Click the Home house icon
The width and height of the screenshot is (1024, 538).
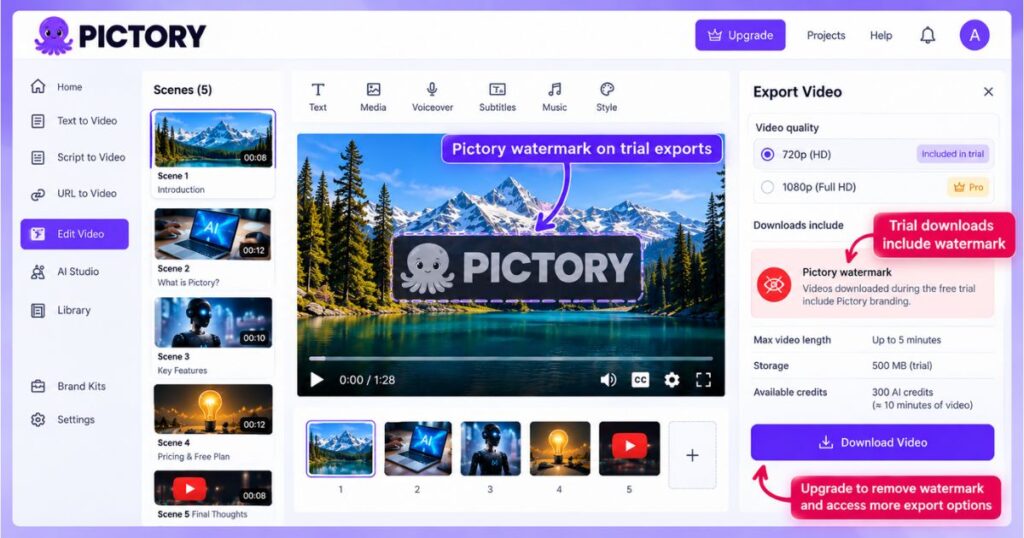[38, 86]
